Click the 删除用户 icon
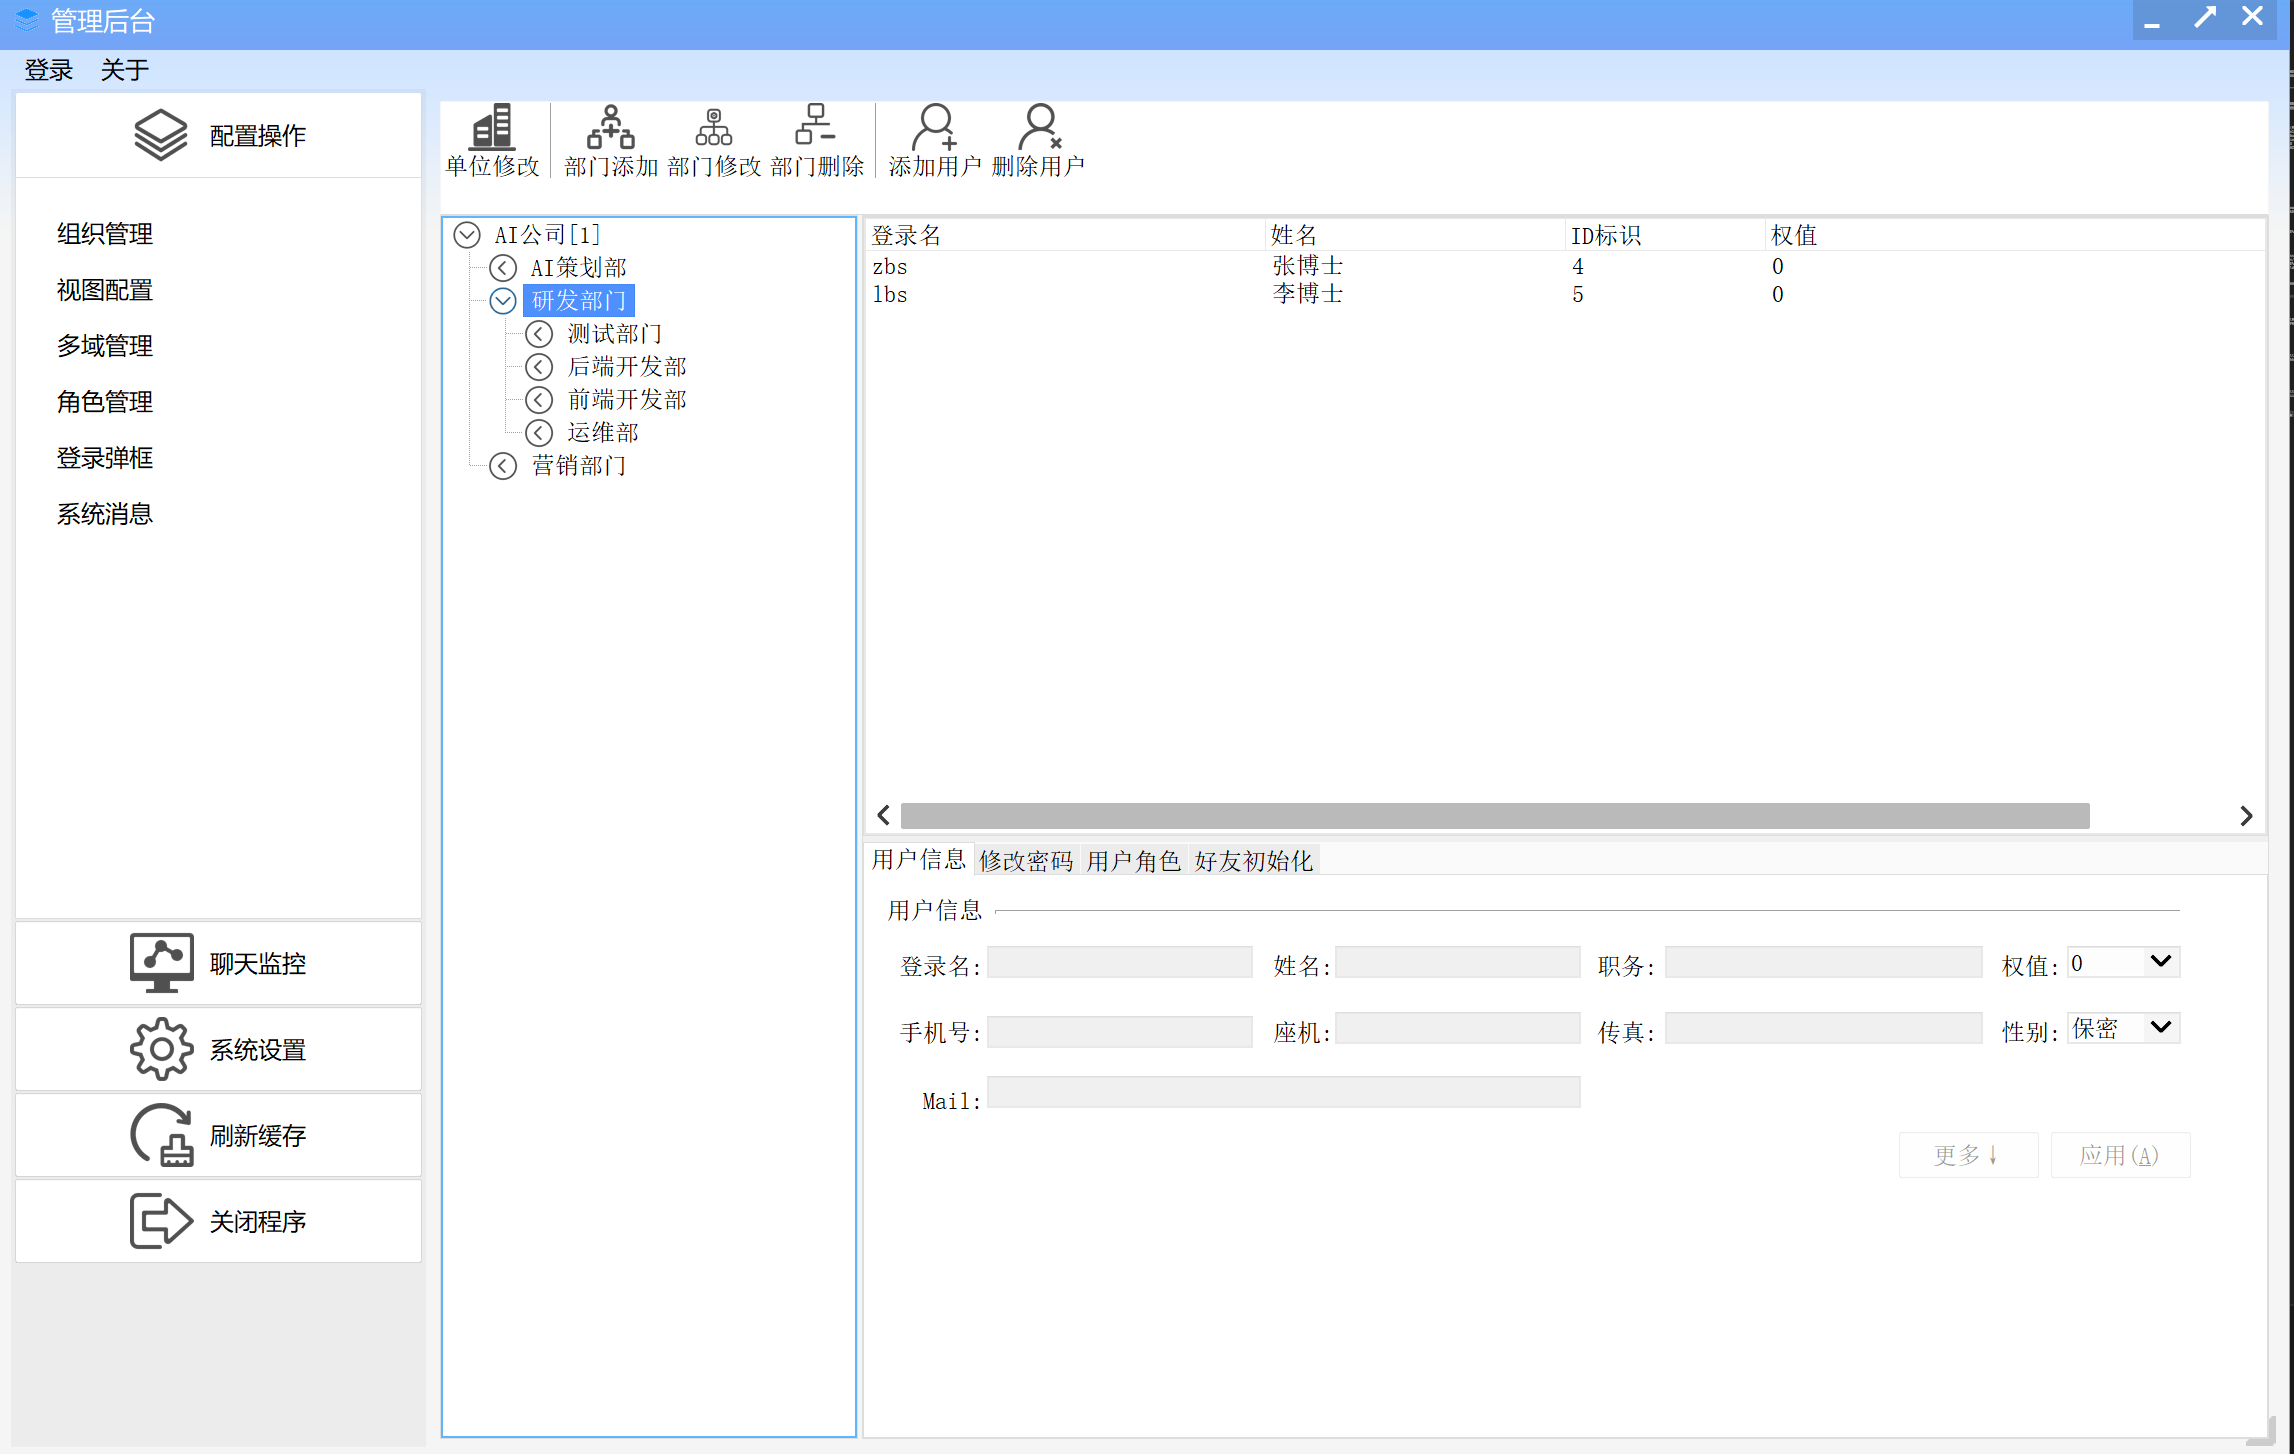This screenshot has height=1454, width=2294. click(1038, 127)
